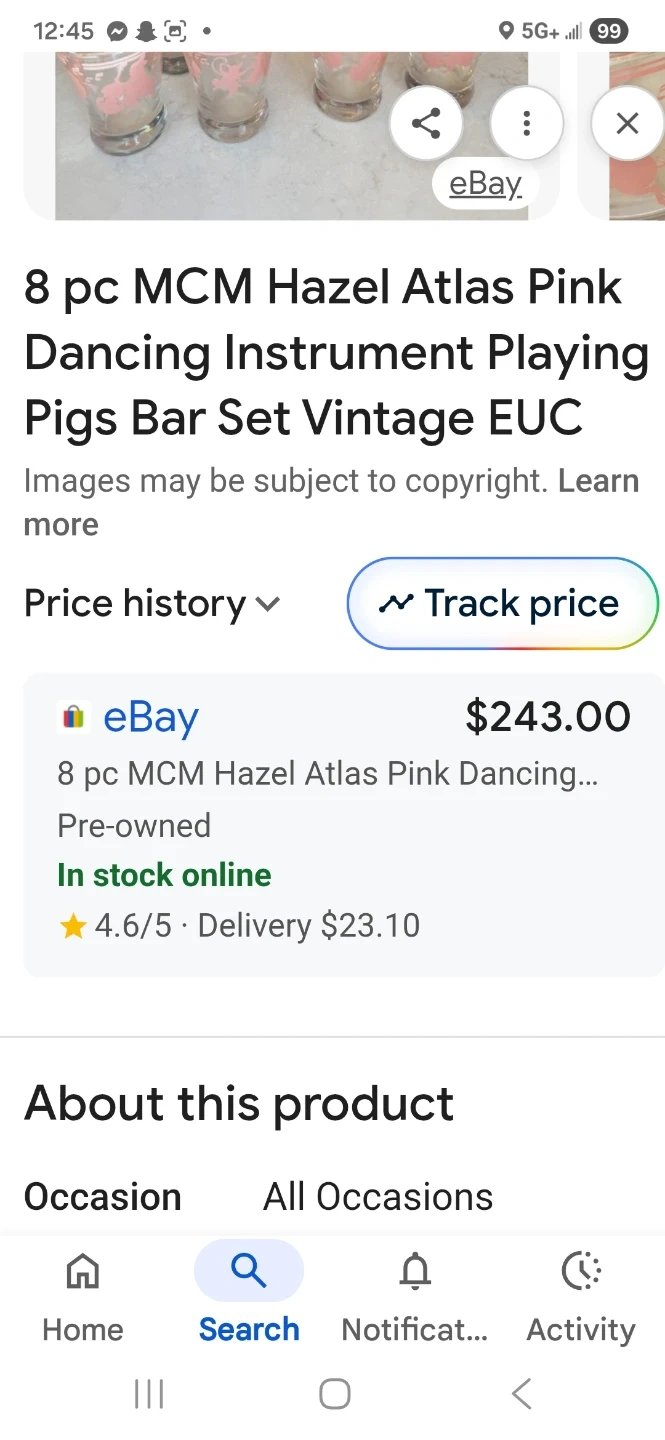Close the product image viewer
The width and height of the screenshot is (665, 1440).
click(627, 124)
